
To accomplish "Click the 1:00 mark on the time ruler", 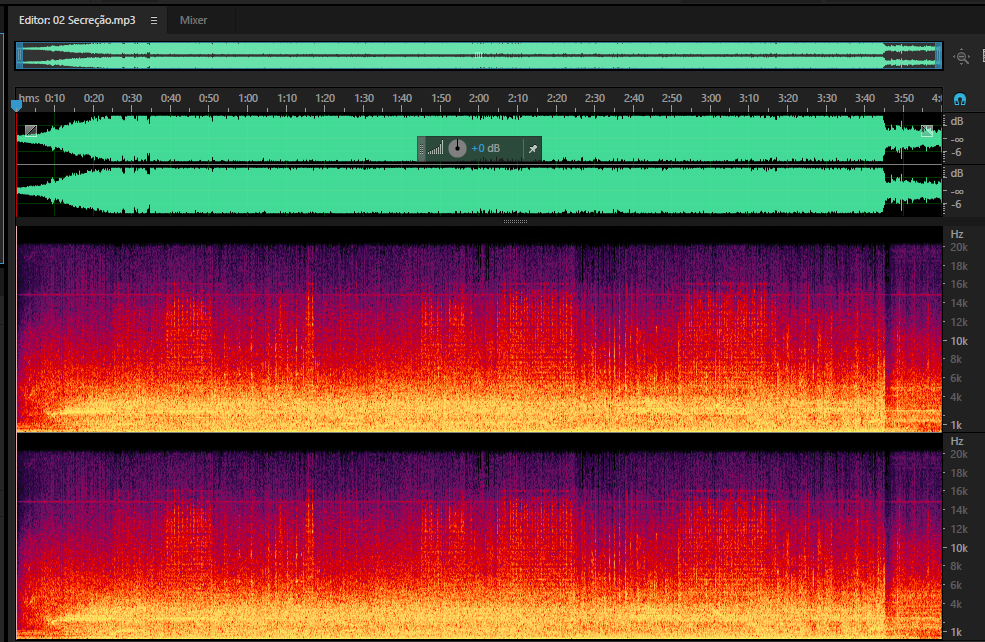I will (248, 98).
